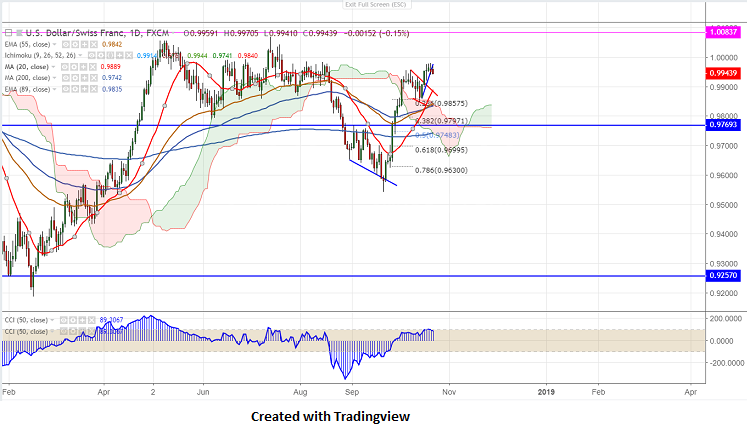Click the flag icon beside U.S. Dollar/Swiss Franc
The height and width of the screenshot is (429, 747).
[19, 33]
